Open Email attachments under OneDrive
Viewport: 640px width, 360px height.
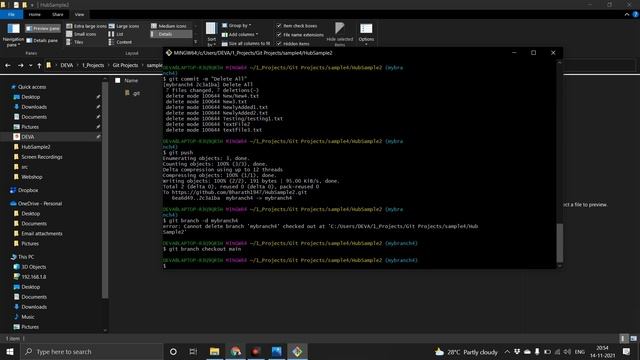point(42,233)
